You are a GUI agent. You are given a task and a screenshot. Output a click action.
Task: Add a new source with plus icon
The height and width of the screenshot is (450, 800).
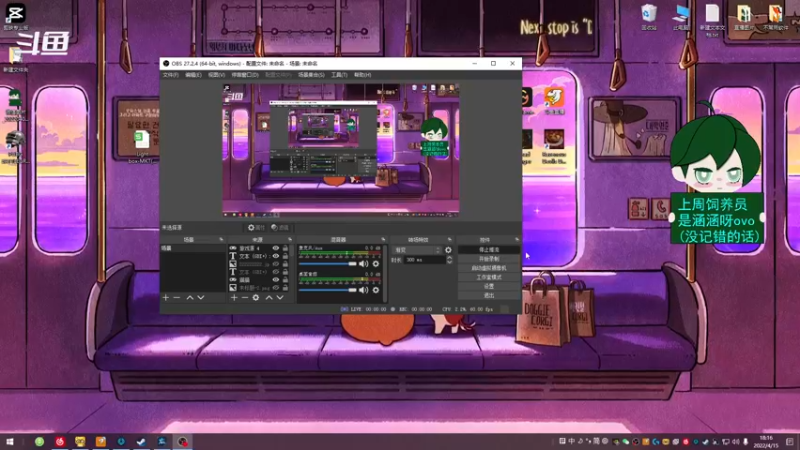pos(234,297)
